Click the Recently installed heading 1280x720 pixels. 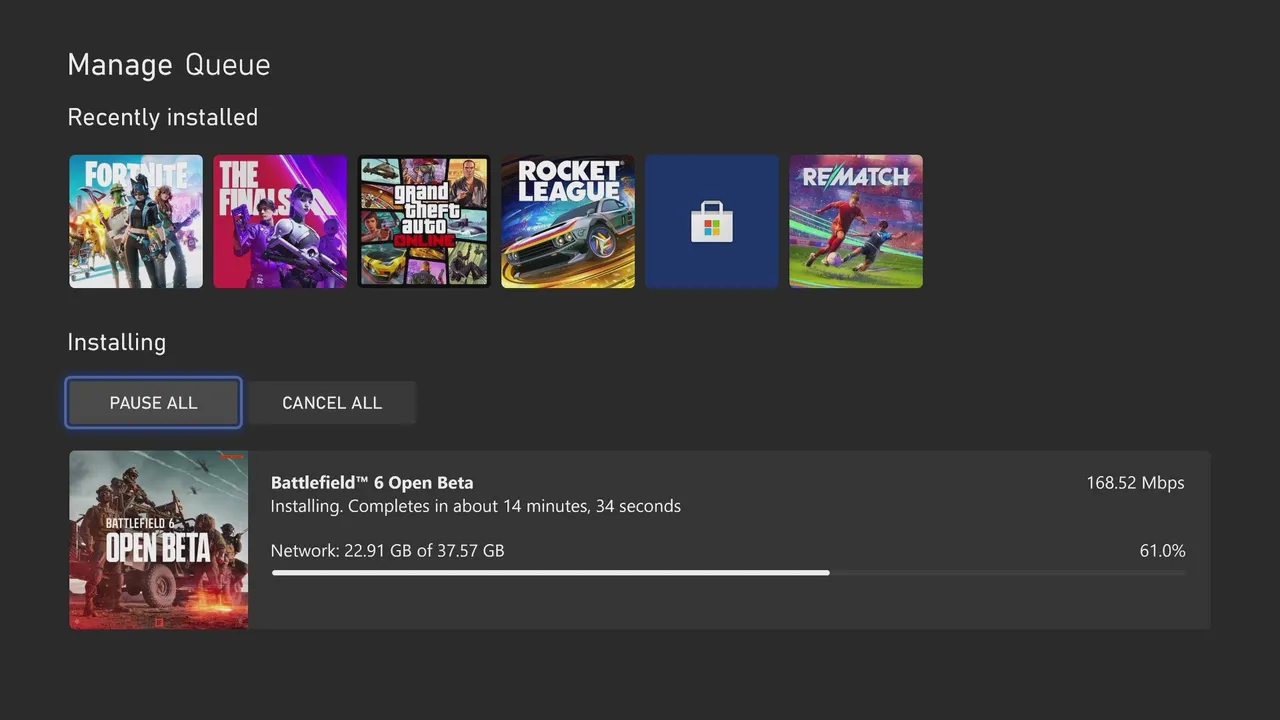click(163, 118)
